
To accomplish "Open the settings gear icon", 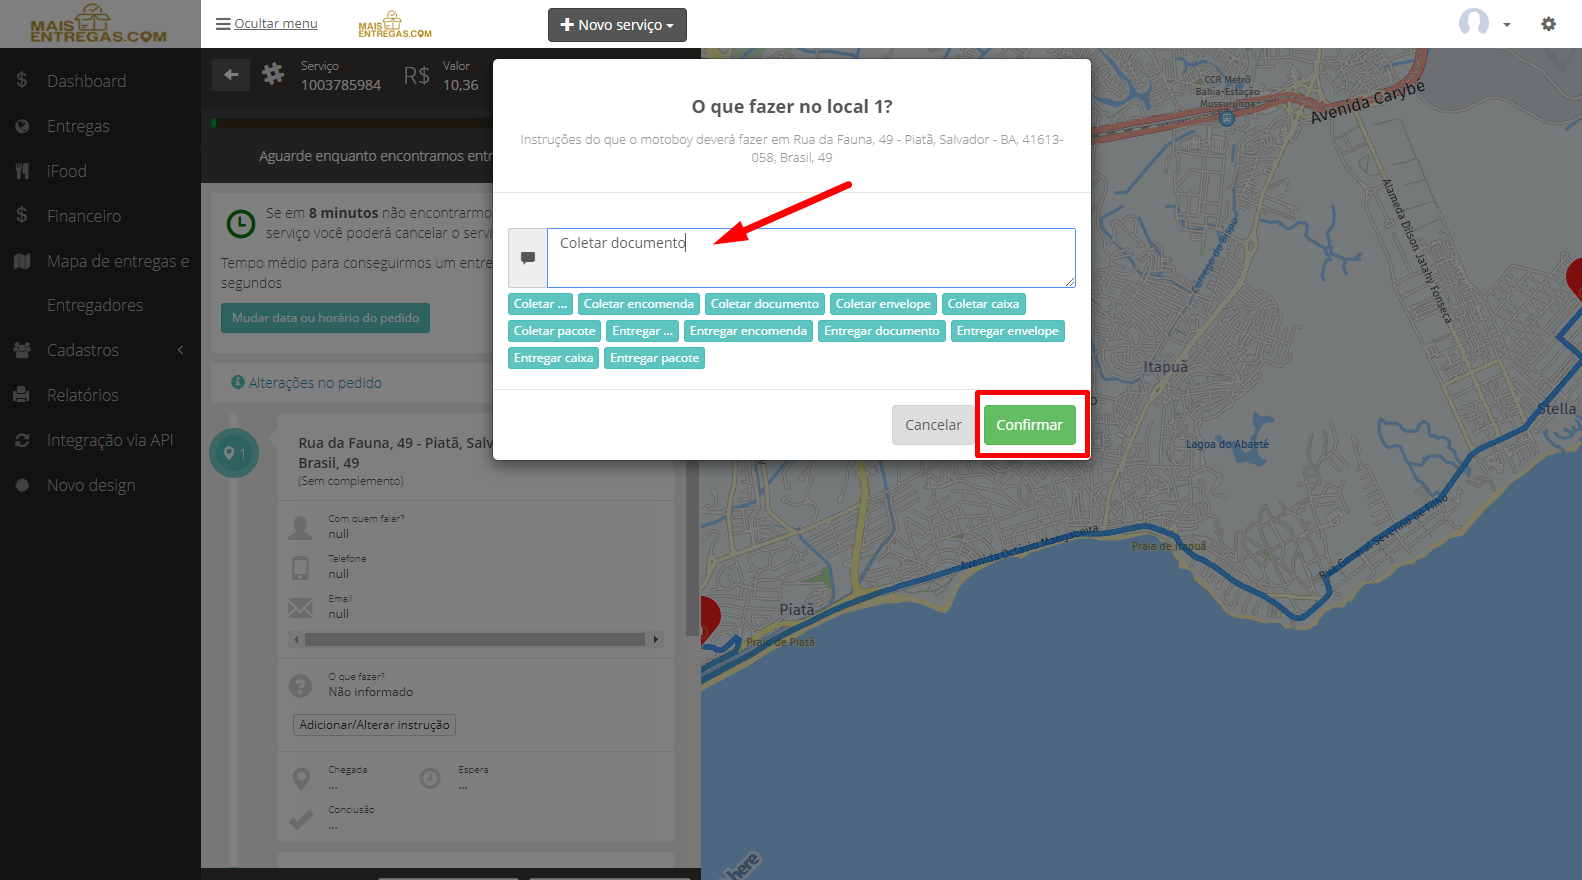I will click(x=1548, y=24).
